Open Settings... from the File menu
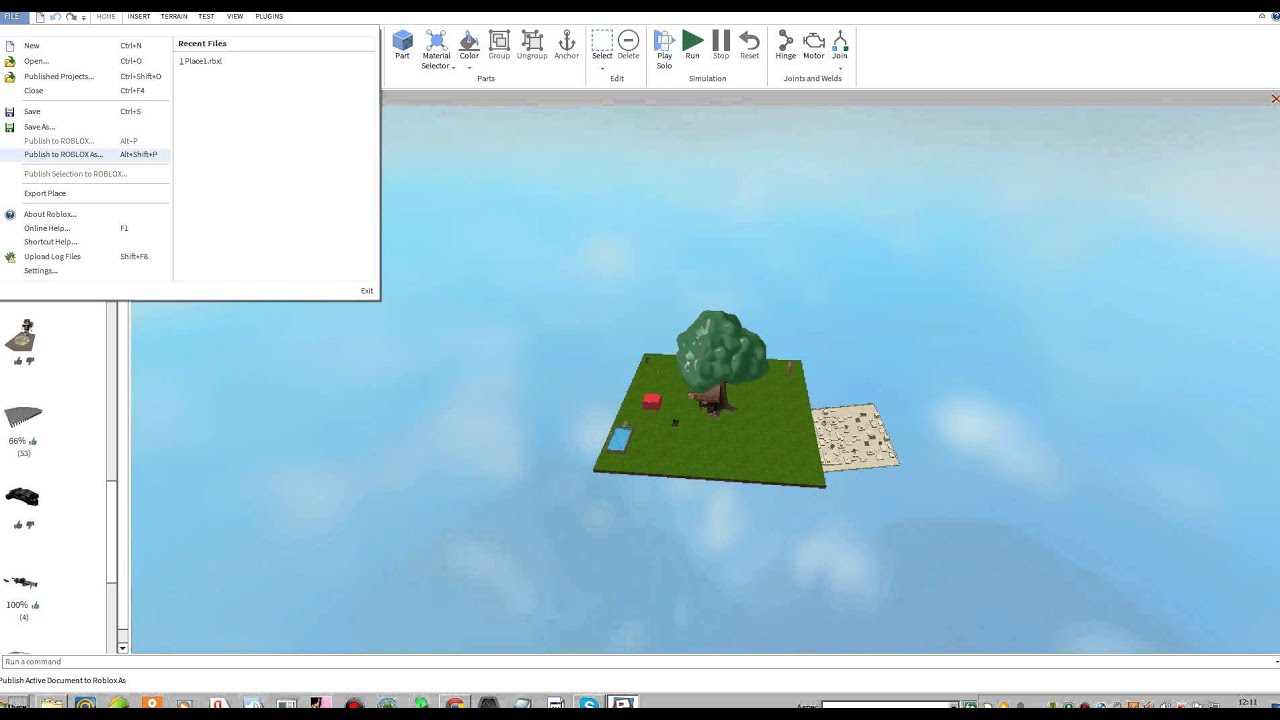Image resolution: width=1280 pixels, height=720 pixels. [86, 271]
